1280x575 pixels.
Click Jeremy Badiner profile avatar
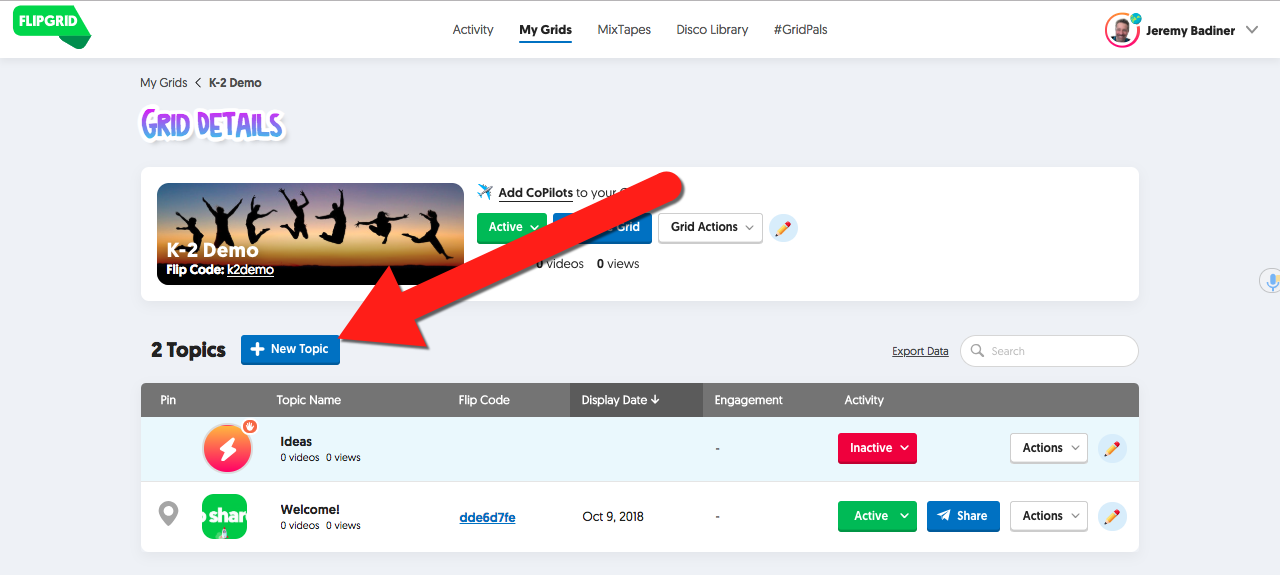(1123, 30)
